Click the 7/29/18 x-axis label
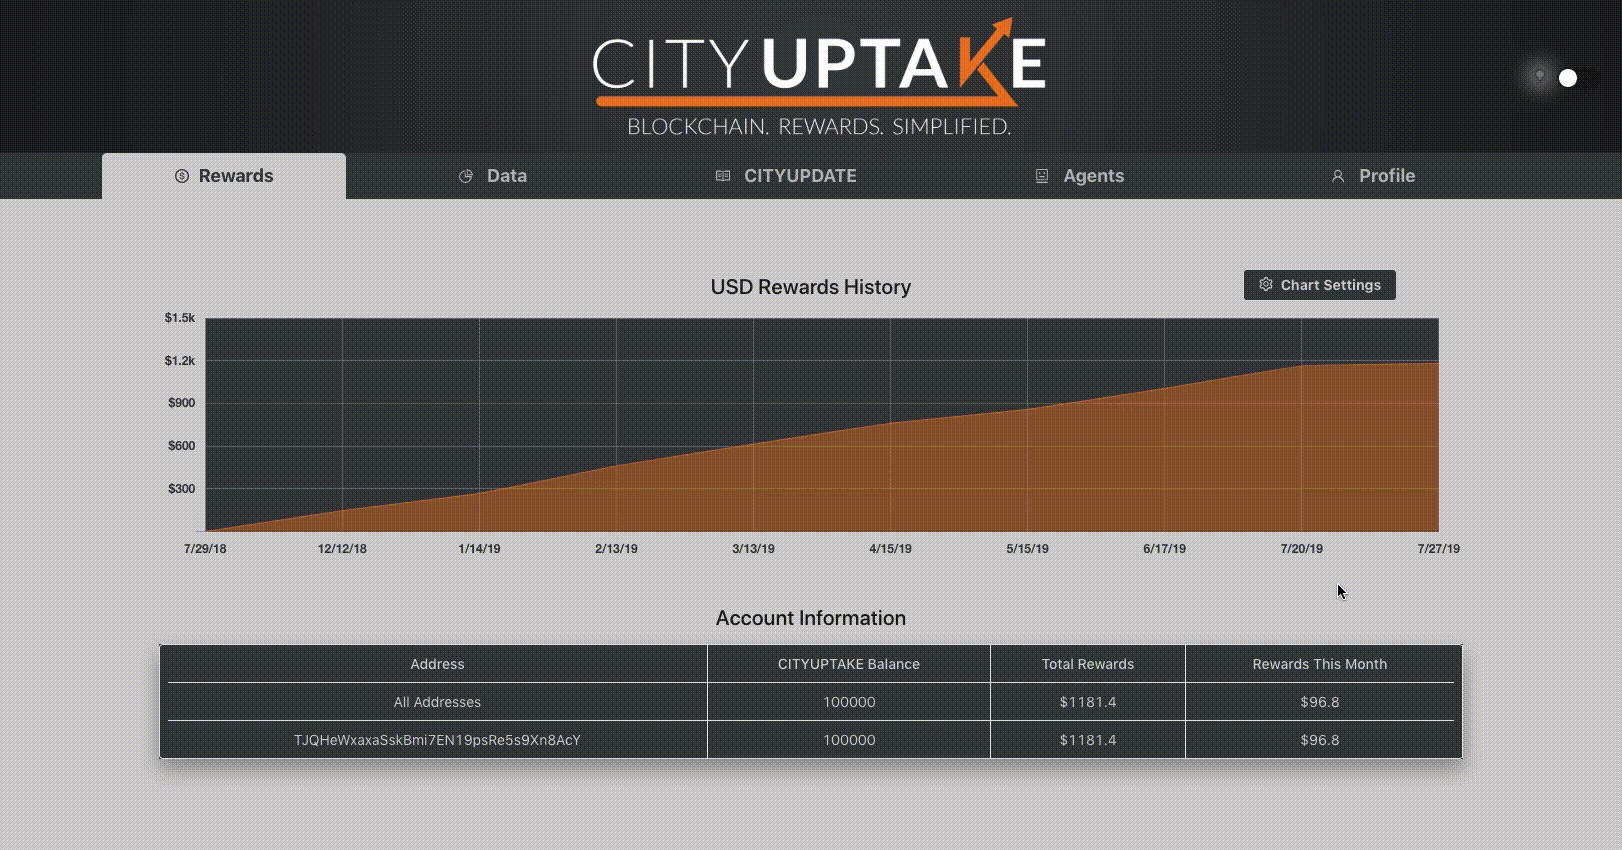This screenshot has width=1622, height=850. coord(205,549)
